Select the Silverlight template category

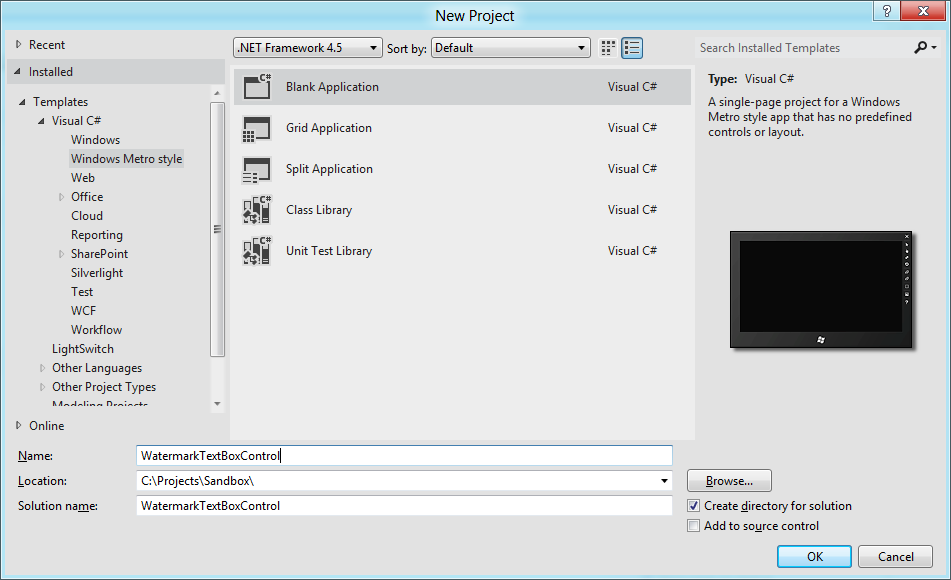(97, 273)
